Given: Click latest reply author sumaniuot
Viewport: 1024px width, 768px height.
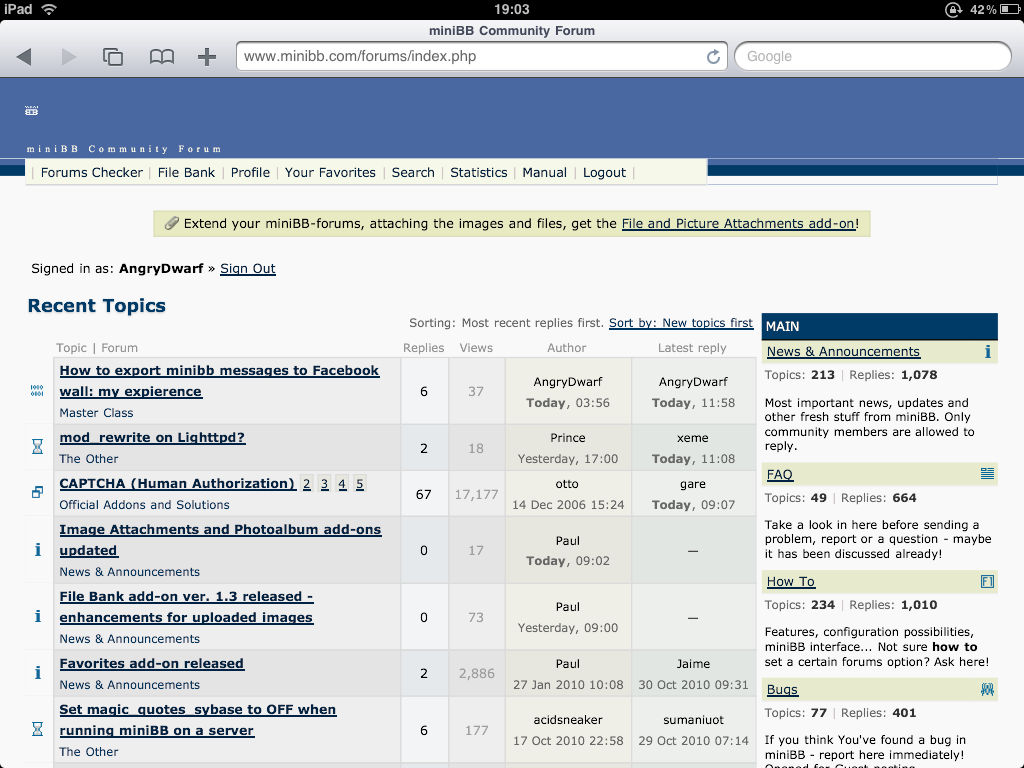Looking at the screenshot, I should 693,720.
